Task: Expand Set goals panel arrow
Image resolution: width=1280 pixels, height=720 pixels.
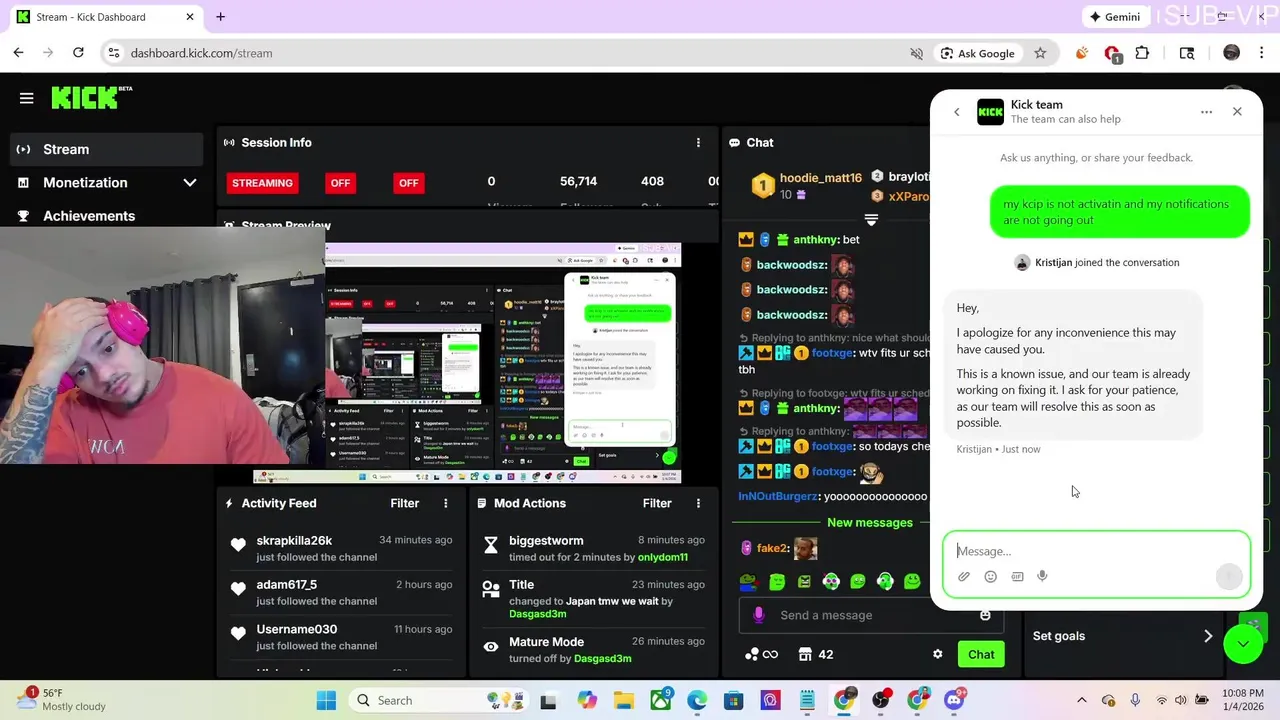Action: [x=1208, y=636]
